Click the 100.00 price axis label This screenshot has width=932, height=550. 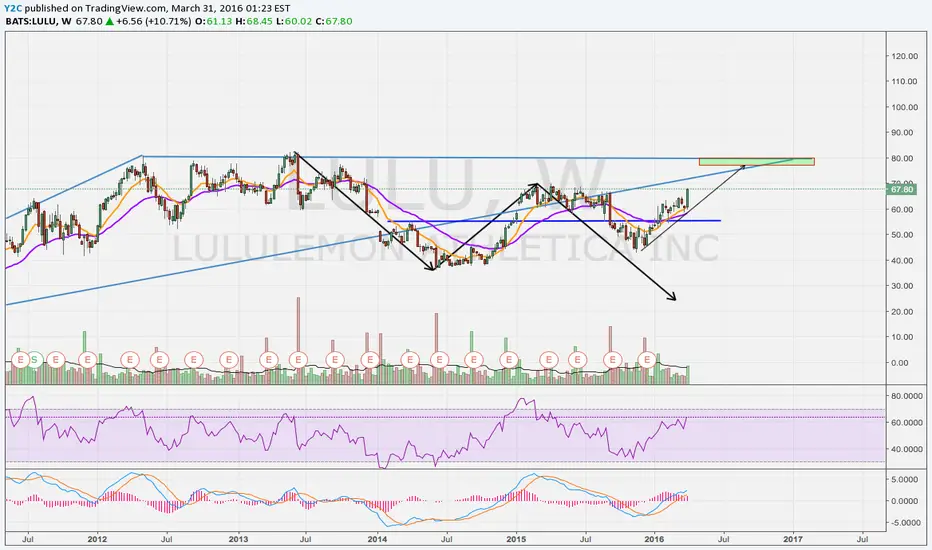pos(904,107)
